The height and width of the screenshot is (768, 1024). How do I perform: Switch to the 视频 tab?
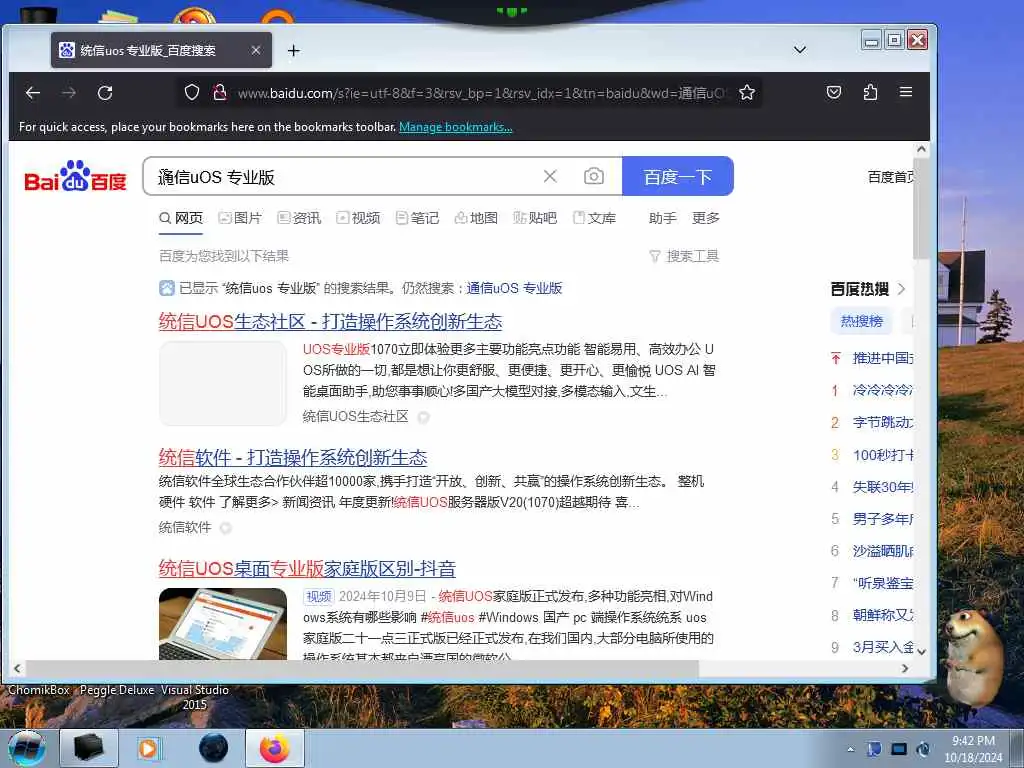tap(358, 218)
